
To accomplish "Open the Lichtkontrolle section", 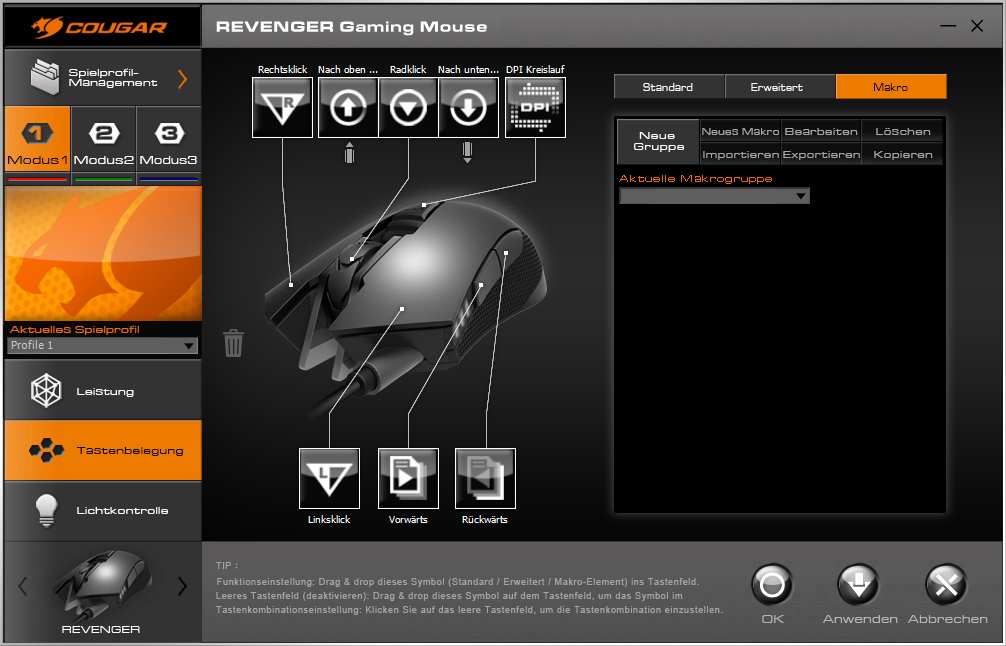I will point(102,510).
